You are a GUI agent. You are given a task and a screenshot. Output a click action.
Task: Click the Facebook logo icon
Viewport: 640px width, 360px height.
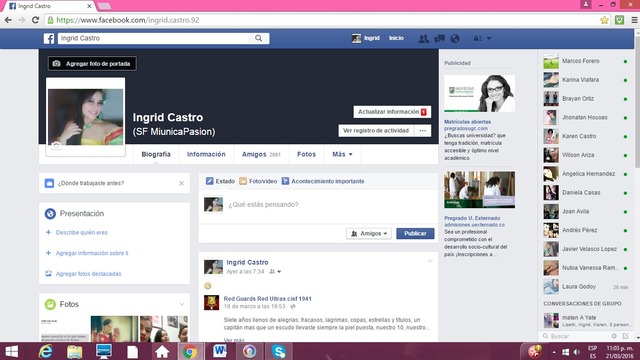pos(49,38)
